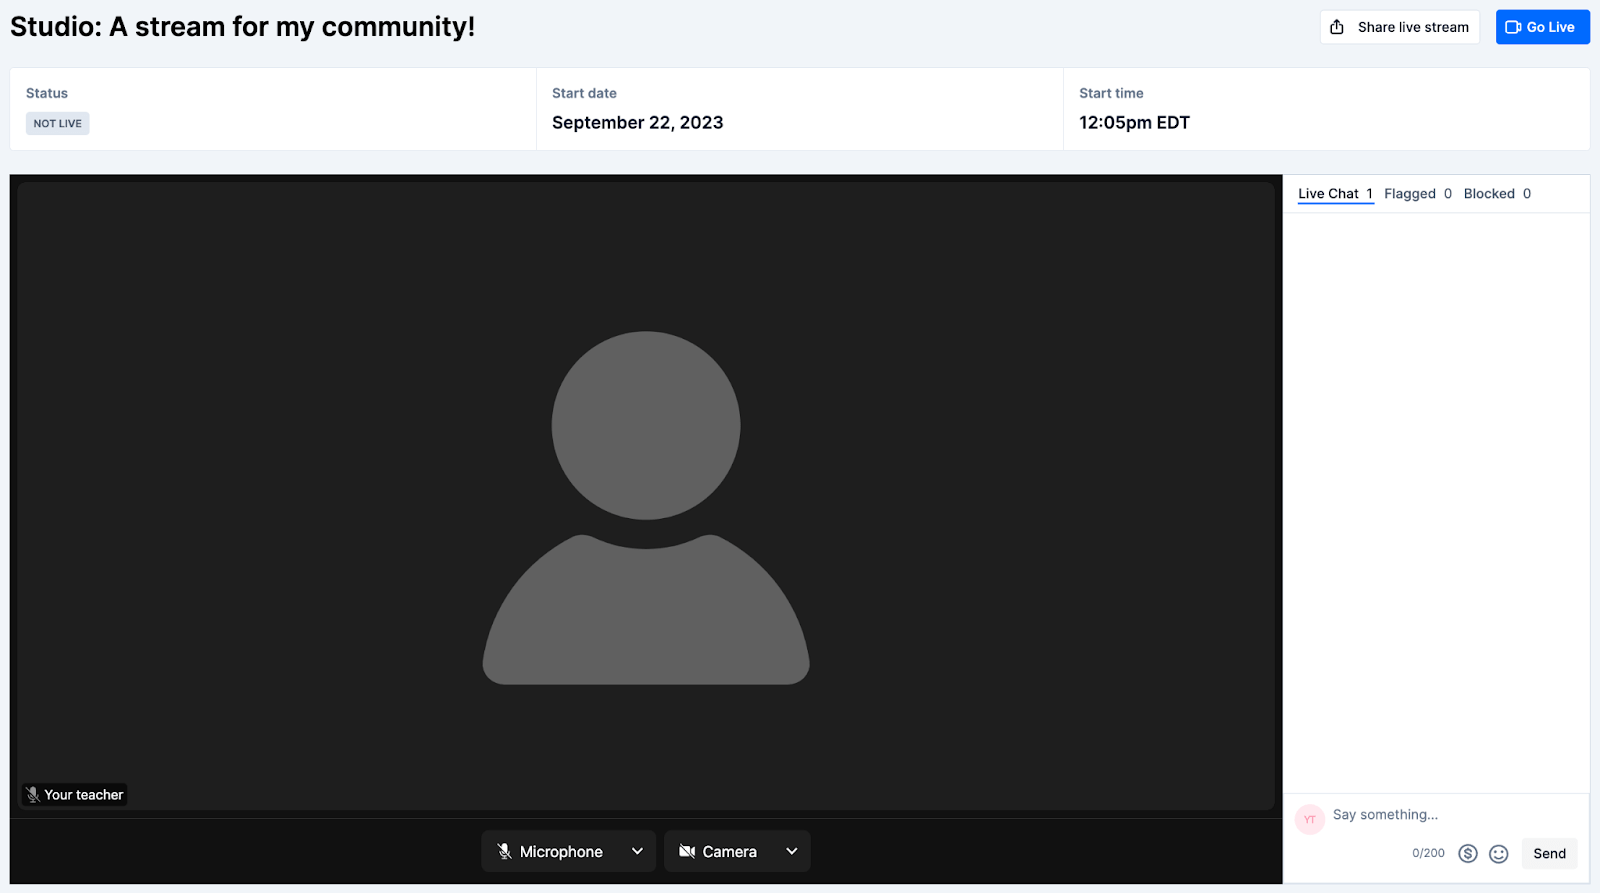Viewport: 1600px width, 893px height.
Task: Unmute using the Microphone toggle
Action: coord(552,852)
